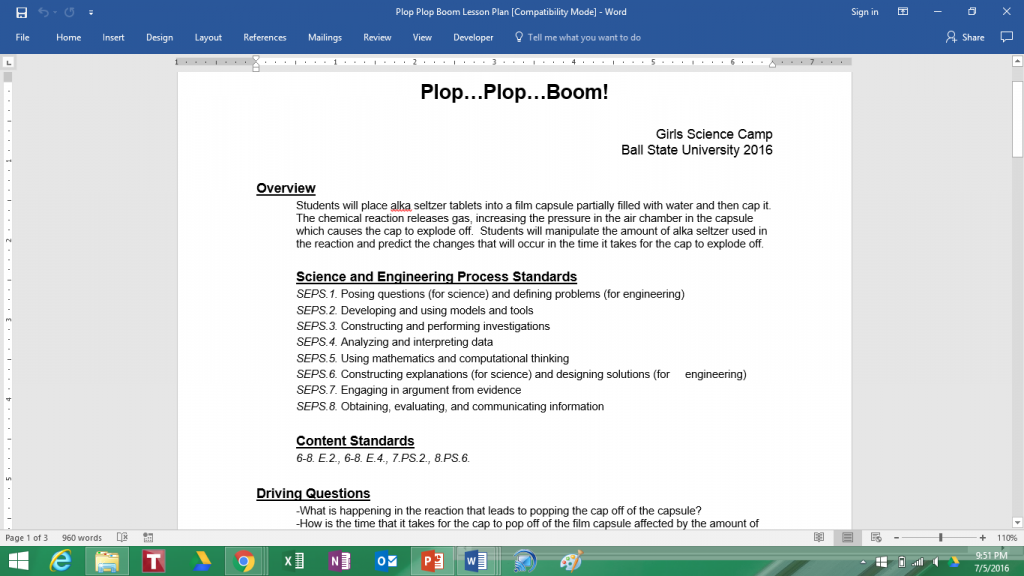Click the Undo arrow icon
Image resolution: width=1024 pixels, height=576 pixels.
pyautogui.click(x=43, y=12)
